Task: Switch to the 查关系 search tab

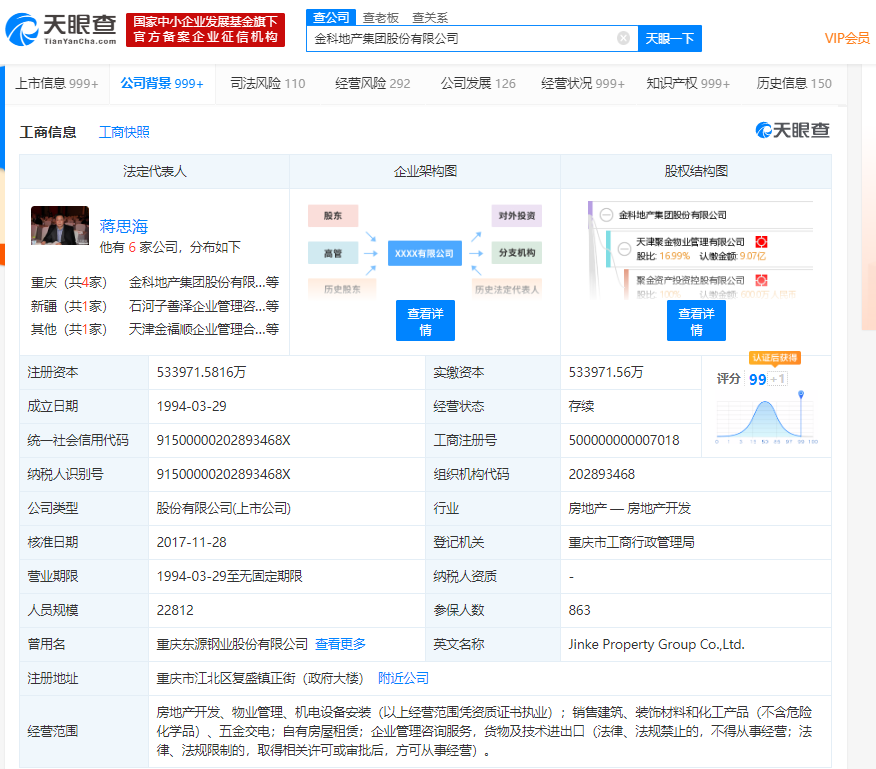Action: point(430,17)
